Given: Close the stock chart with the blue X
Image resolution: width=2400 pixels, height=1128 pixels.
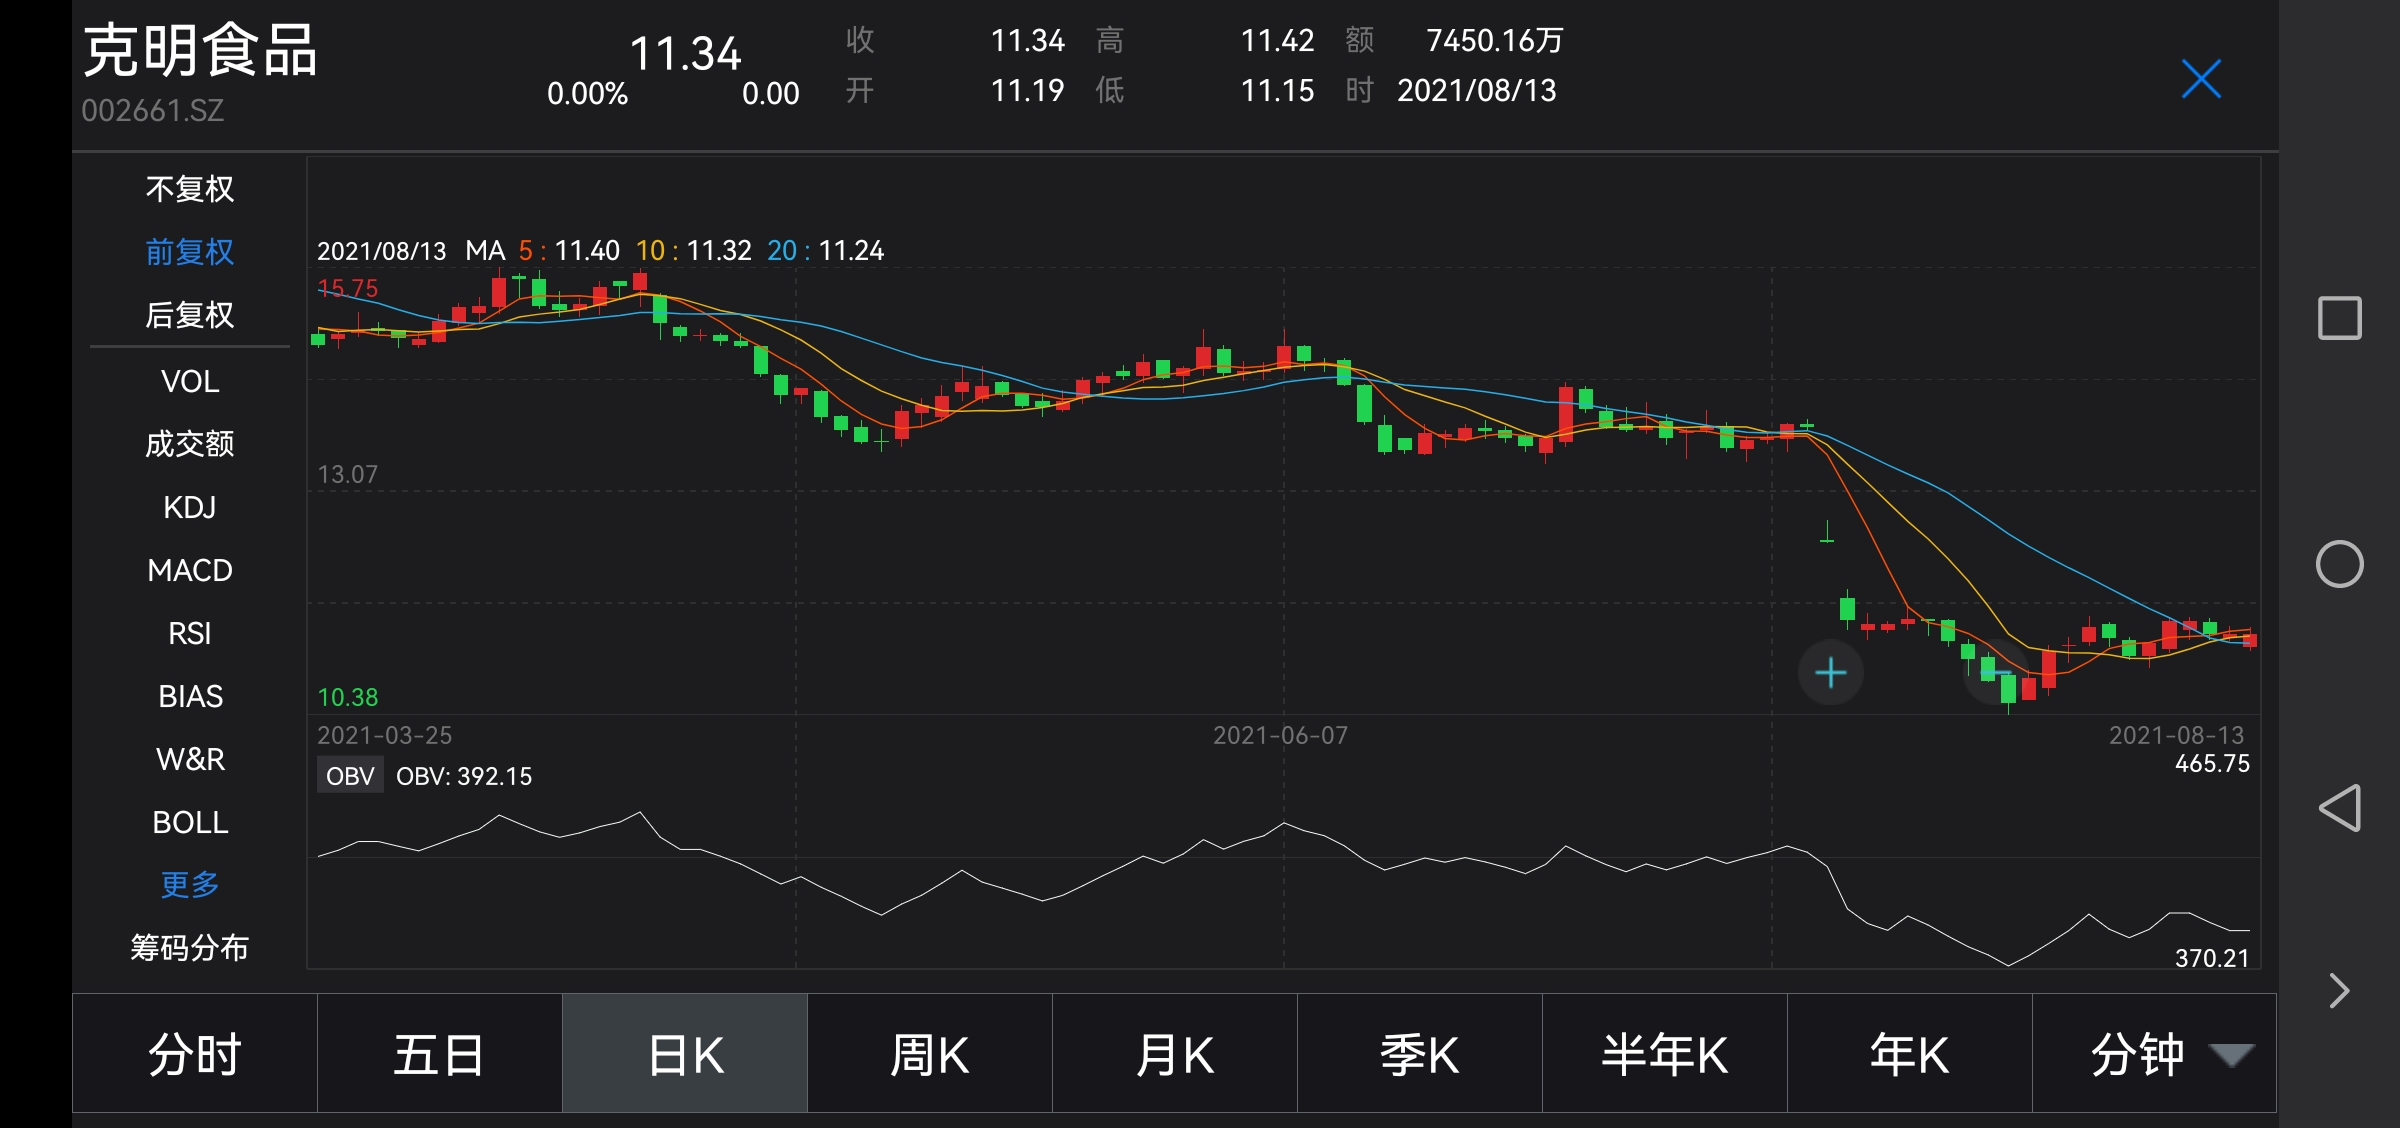Looking at the screenshot, I should coord(2201,79).
